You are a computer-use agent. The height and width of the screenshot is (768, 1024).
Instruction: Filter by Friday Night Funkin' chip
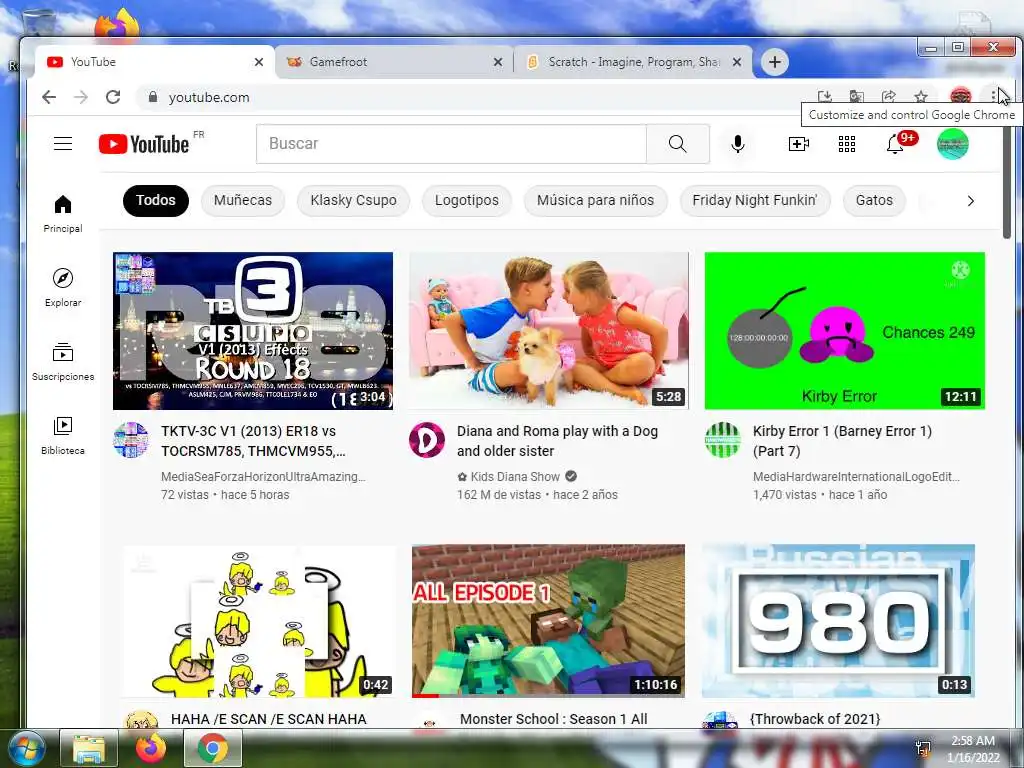(x=755, y=200)
